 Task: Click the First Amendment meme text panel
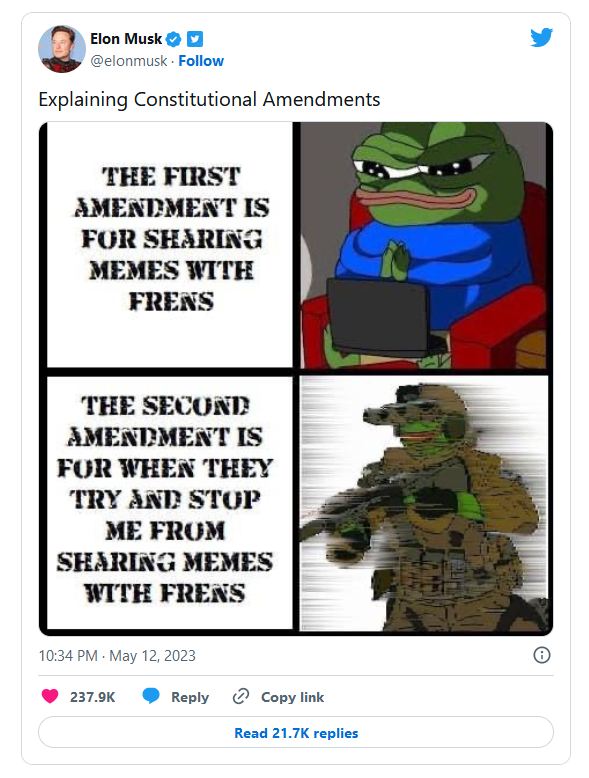pyautogui.click(x=170, y=246)
